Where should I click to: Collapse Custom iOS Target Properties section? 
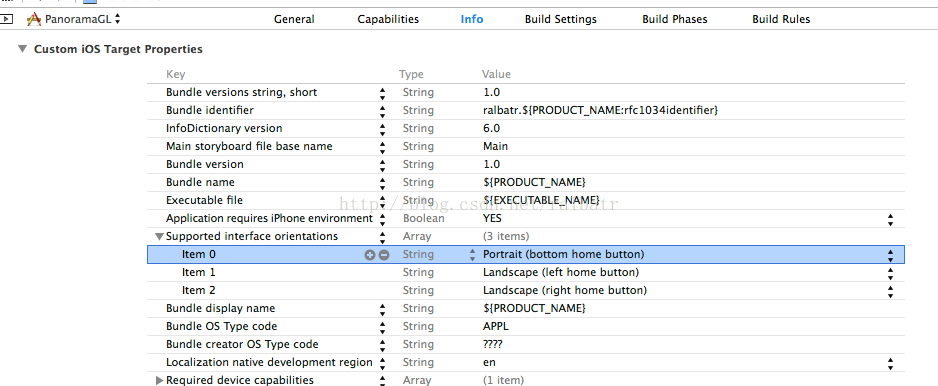pos(23,49)
